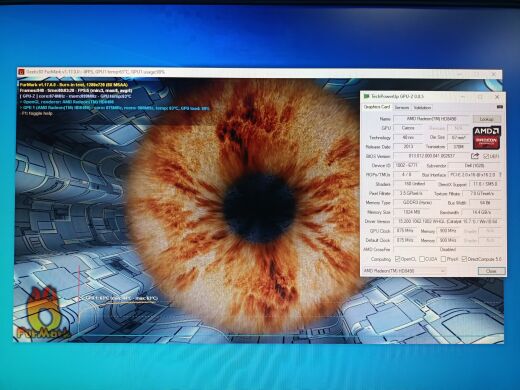Click the GPU Clock field showing 875 MHz
The height and width of the screenshot is (390, 520).
point(405,231)
